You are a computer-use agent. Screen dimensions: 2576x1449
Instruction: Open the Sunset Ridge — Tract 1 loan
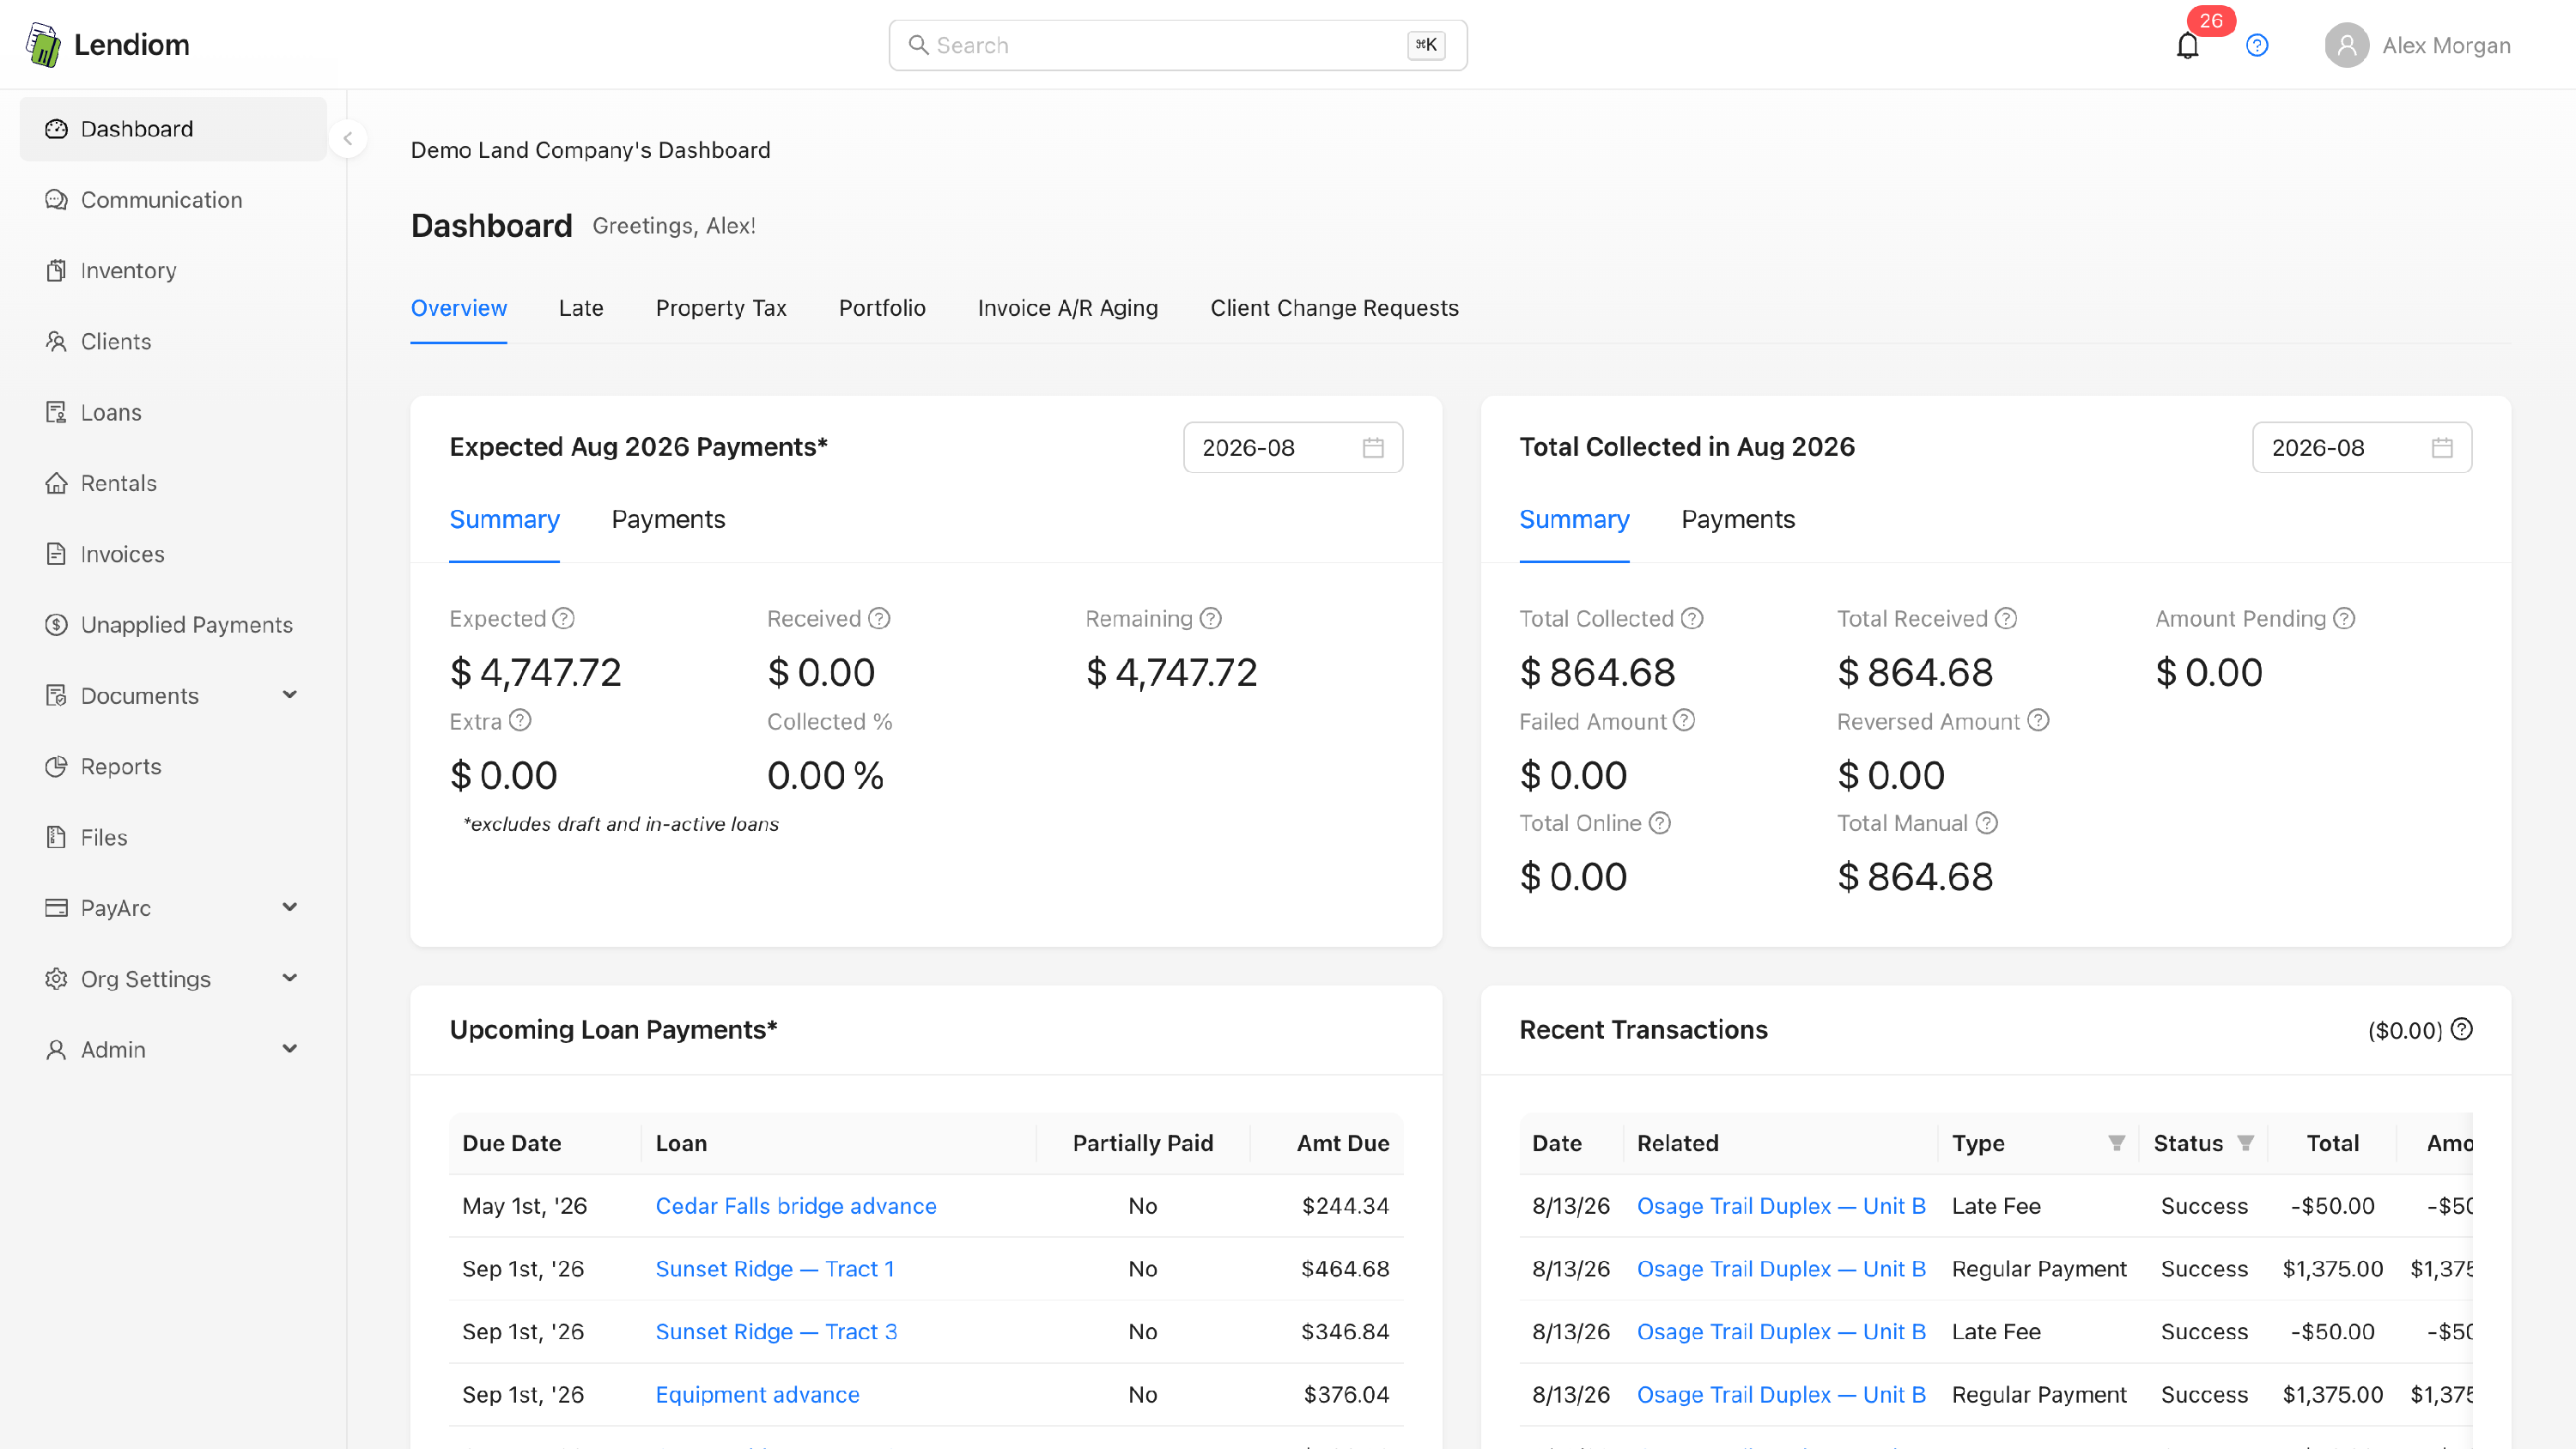point(775,1269)
